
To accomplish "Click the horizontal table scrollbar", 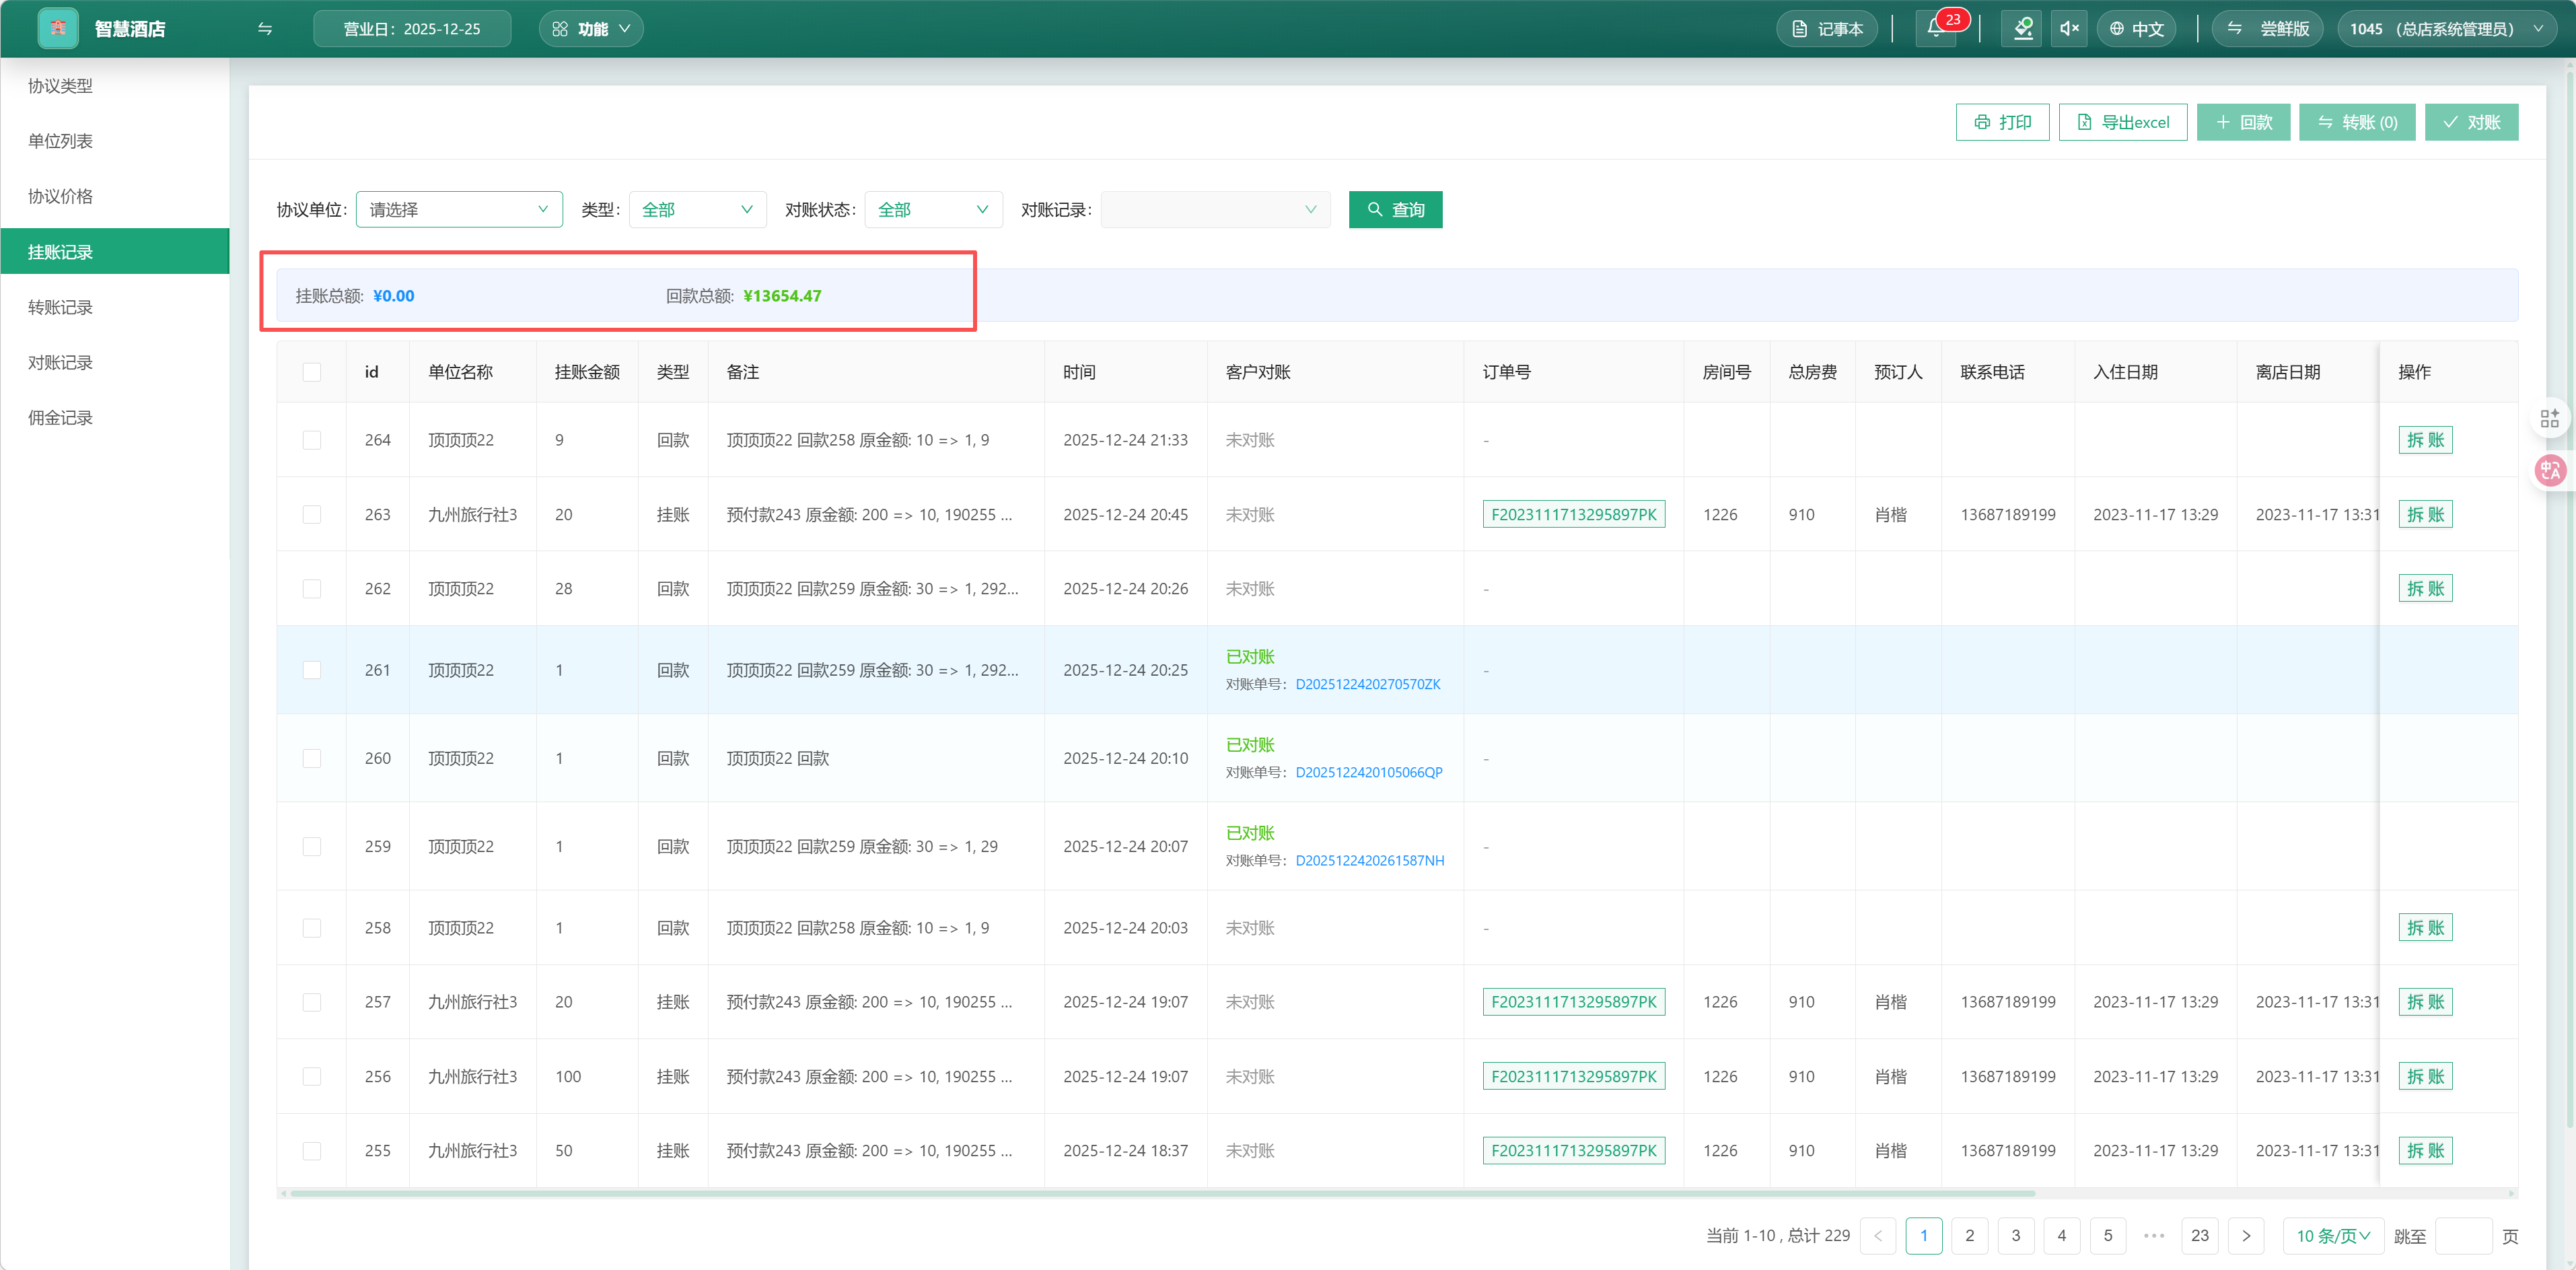I will pos(1160,1193).
